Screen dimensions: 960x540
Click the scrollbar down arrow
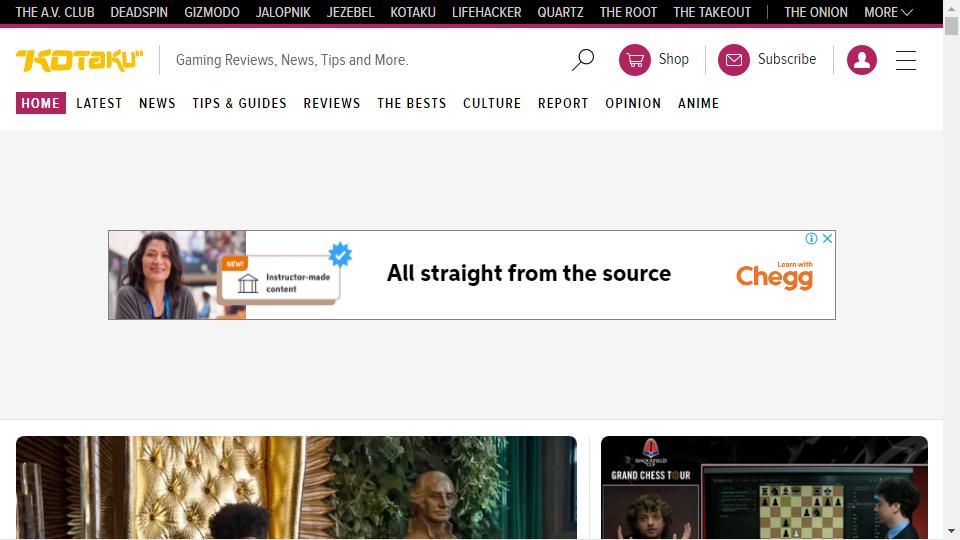tap(951, 531)
